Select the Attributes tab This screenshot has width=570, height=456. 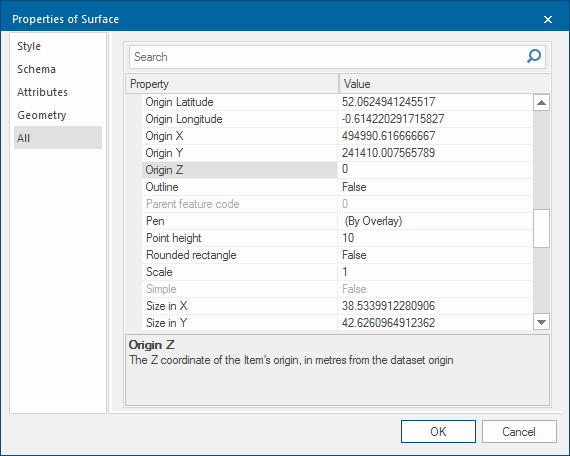point(42,92)
